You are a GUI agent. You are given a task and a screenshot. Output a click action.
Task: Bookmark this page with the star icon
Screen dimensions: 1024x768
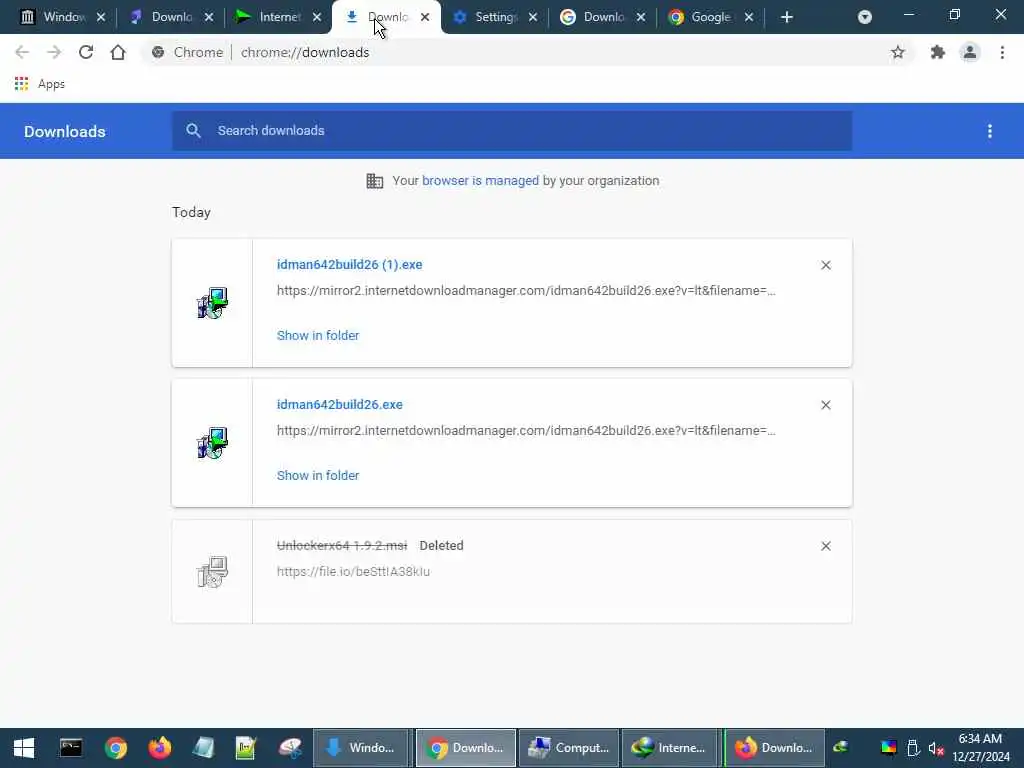coord(898,52)
